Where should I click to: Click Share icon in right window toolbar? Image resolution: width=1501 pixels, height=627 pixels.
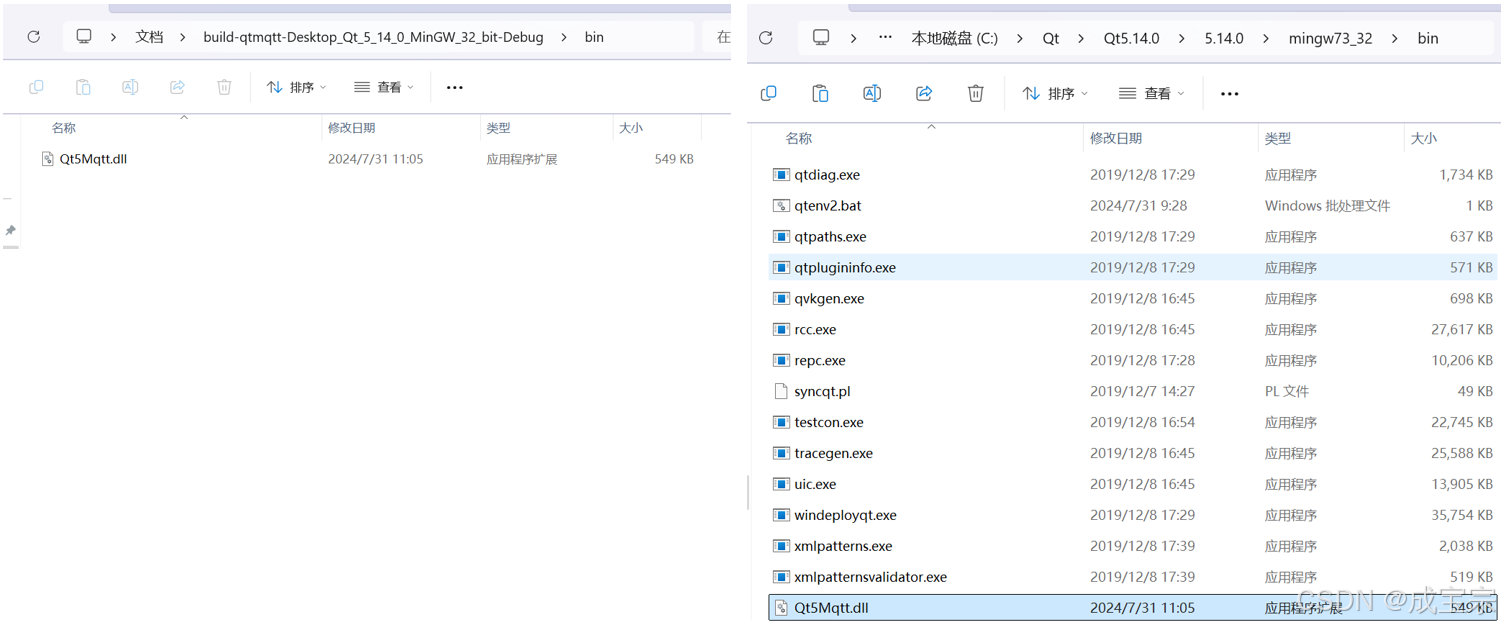(x=924, y=93)
